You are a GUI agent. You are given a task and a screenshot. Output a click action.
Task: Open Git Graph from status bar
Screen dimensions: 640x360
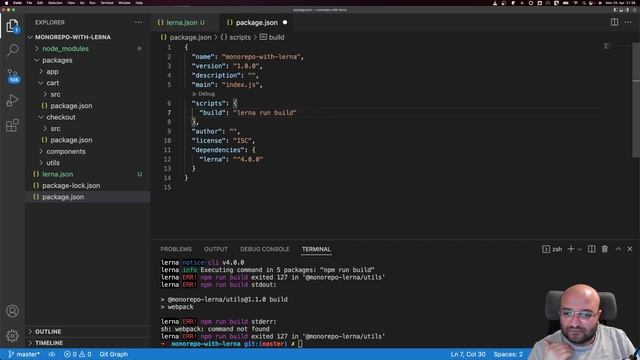pyautogui.click(x=113, y=354)
